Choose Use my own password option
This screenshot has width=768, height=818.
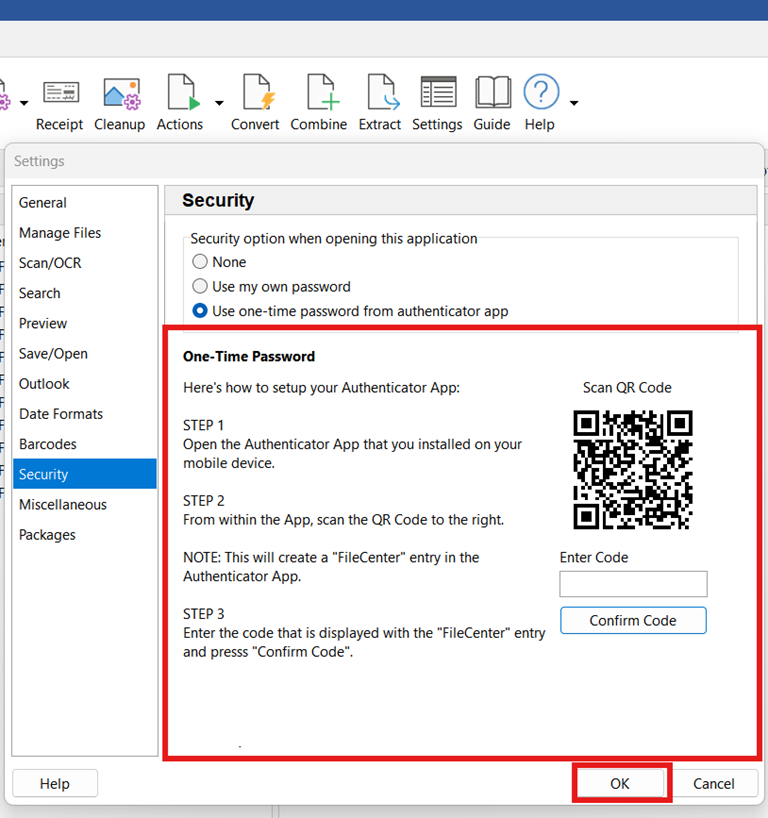point(200,287)
